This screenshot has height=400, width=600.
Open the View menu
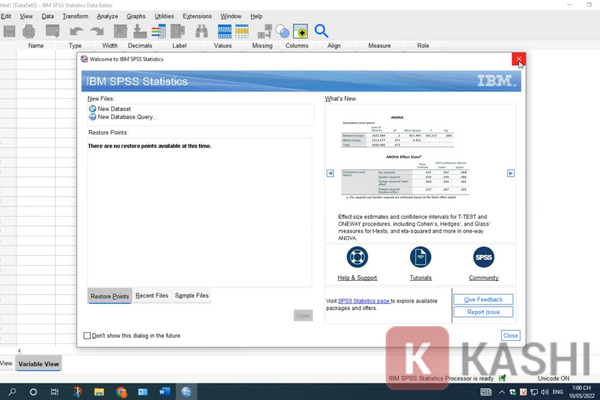coord(26,16)
